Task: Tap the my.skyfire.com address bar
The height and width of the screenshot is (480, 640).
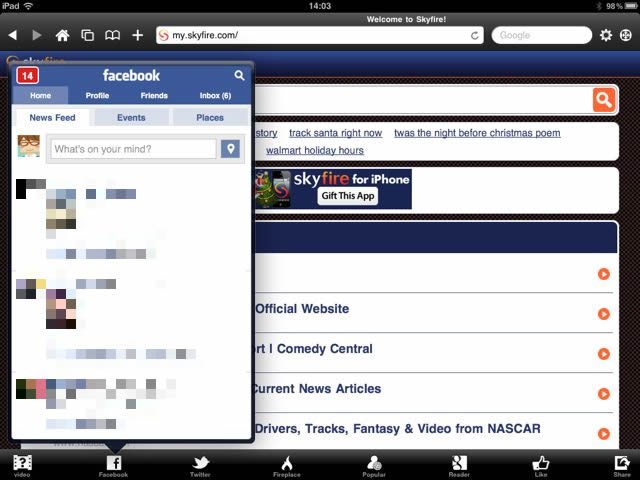Action: [x=320, y=36]
